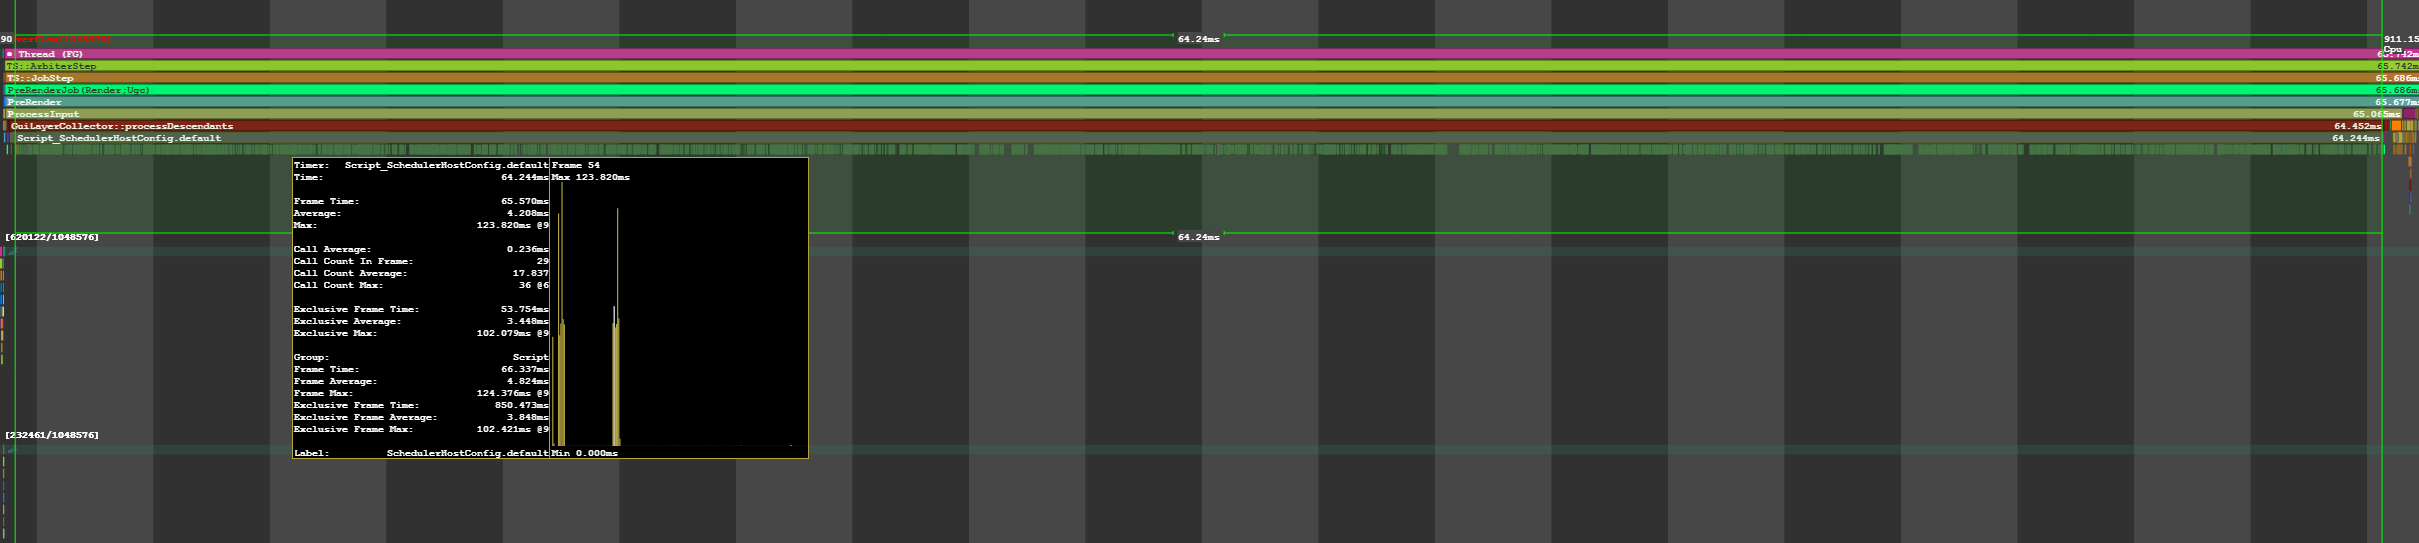Image resolution: width=2419 pixels, height=543 pixels.
Task: Click the upper 64.24ms range label
Action: pyautogui.click(x=1198, y=39)
